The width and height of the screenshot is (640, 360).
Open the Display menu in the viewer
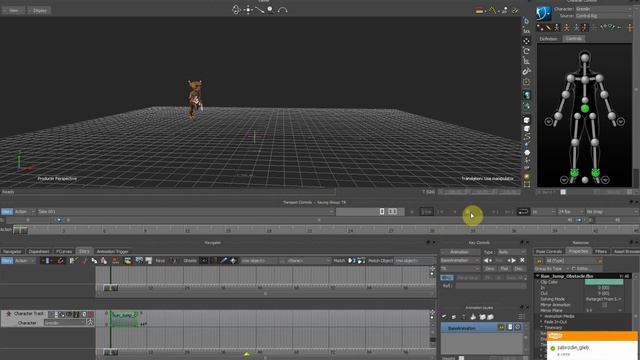pyautogui.click(x=40, y=10)
